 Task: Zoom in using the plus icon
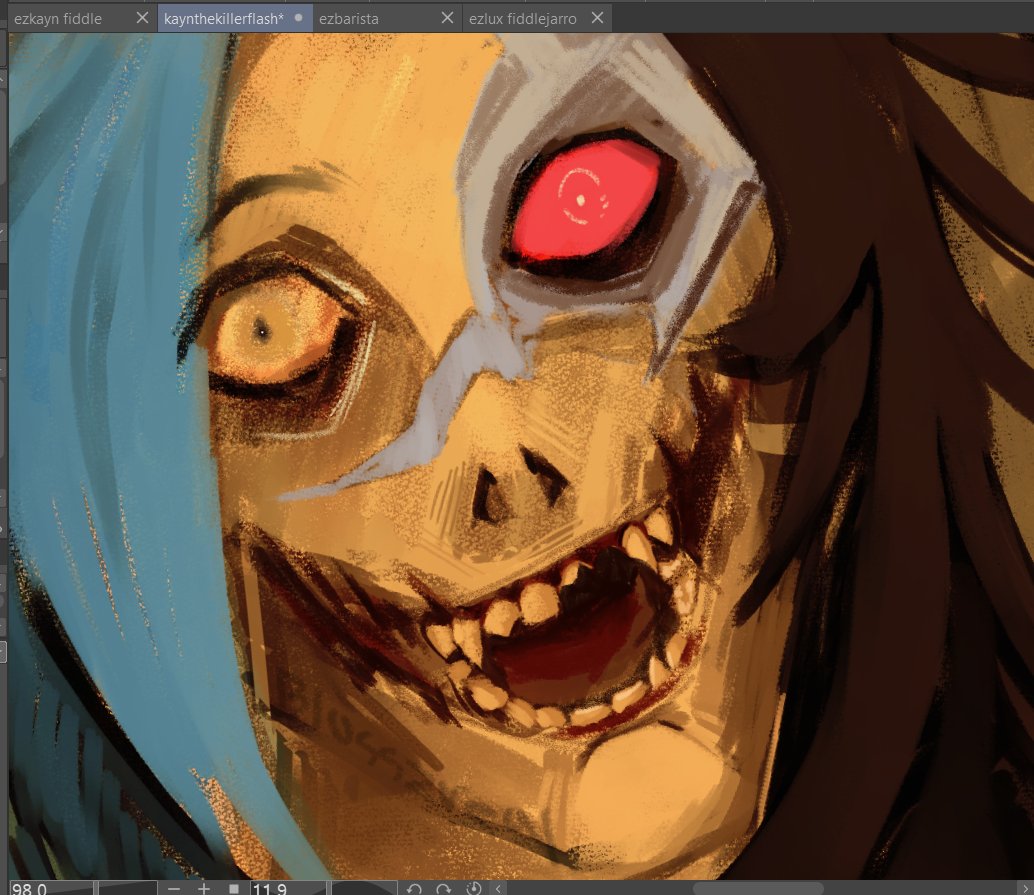(x=203, y=888)
